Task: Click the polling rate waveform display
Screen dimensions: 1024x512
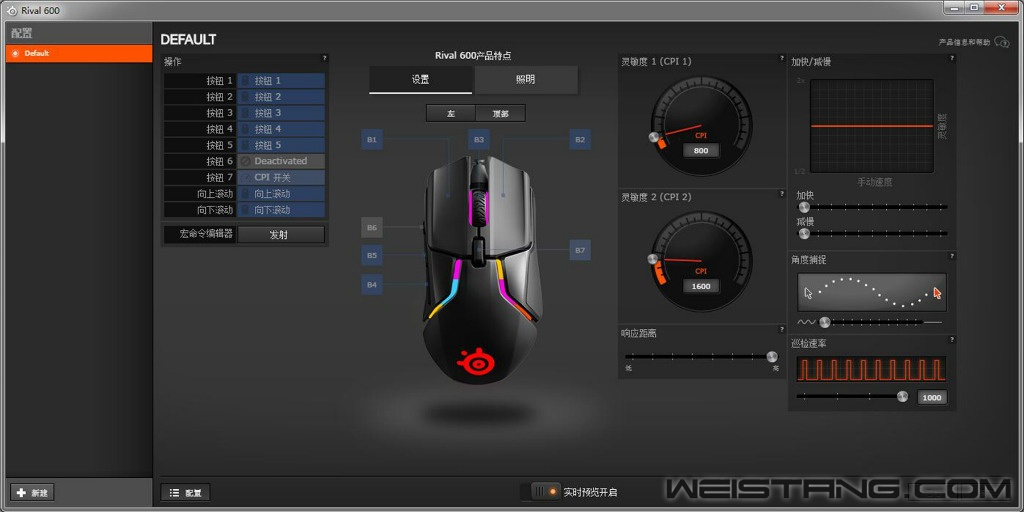Action: click(x=871, y=369)
